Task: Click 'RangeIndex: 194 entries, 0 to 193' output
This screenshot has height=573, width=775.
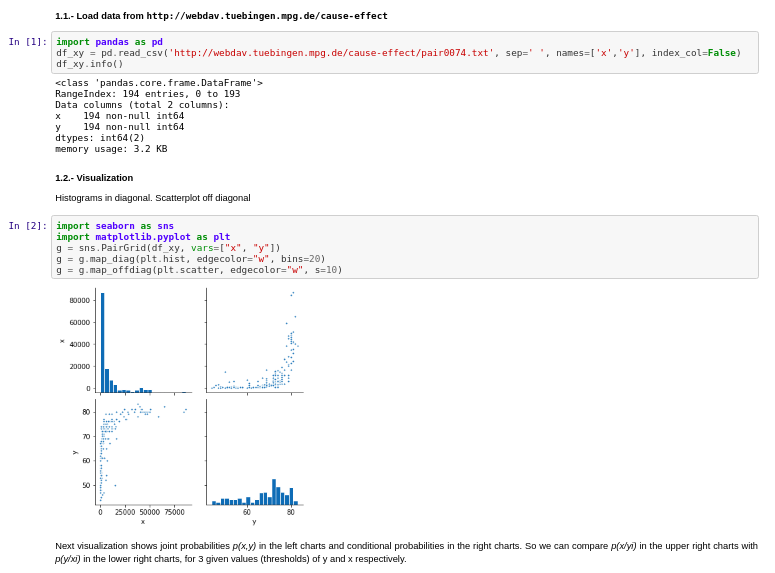Action: [148, 94]
